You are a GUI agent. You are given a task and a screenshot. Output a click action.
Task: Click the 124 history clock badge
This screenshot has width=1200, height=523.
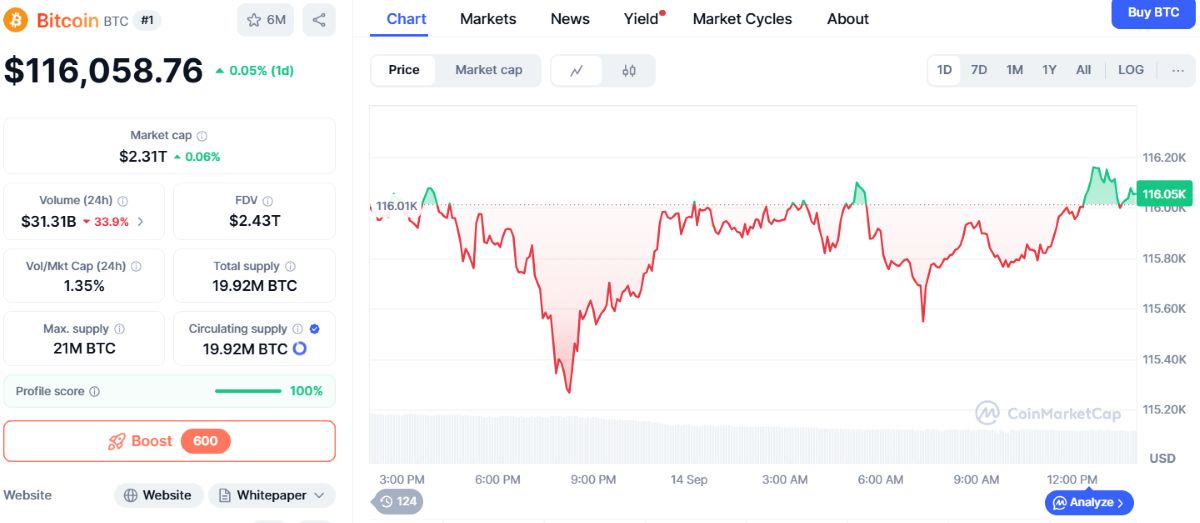[397, 501]
